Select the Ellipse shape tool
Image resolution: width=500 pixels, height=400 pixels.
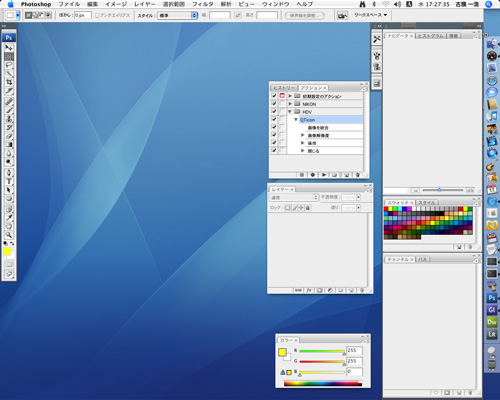9,199
